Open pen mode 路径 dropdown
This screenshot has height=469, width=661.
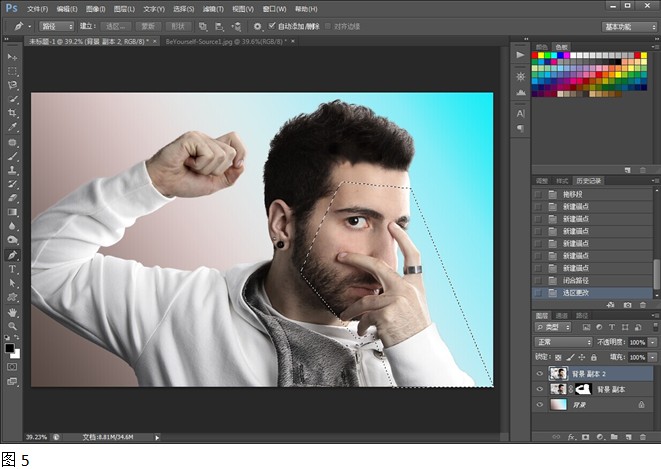pos(56,27)
